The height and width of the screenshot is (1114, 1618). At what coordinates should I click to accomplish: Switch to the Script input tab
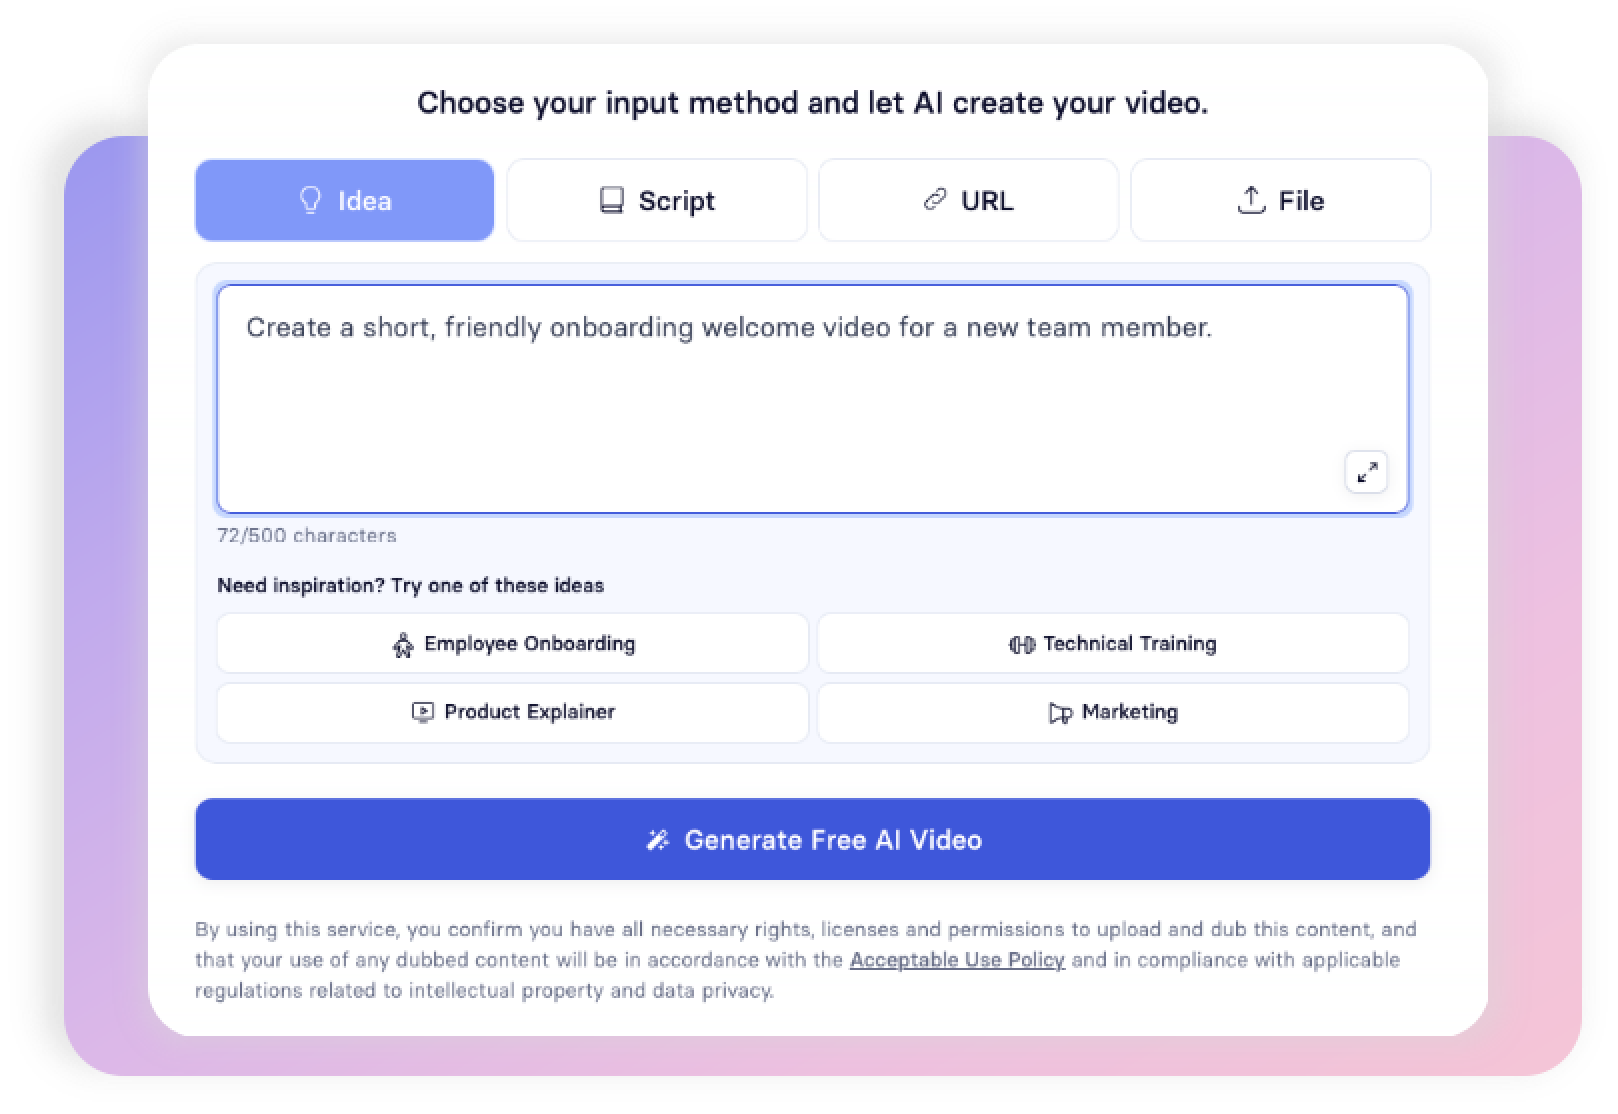point(657,200)
